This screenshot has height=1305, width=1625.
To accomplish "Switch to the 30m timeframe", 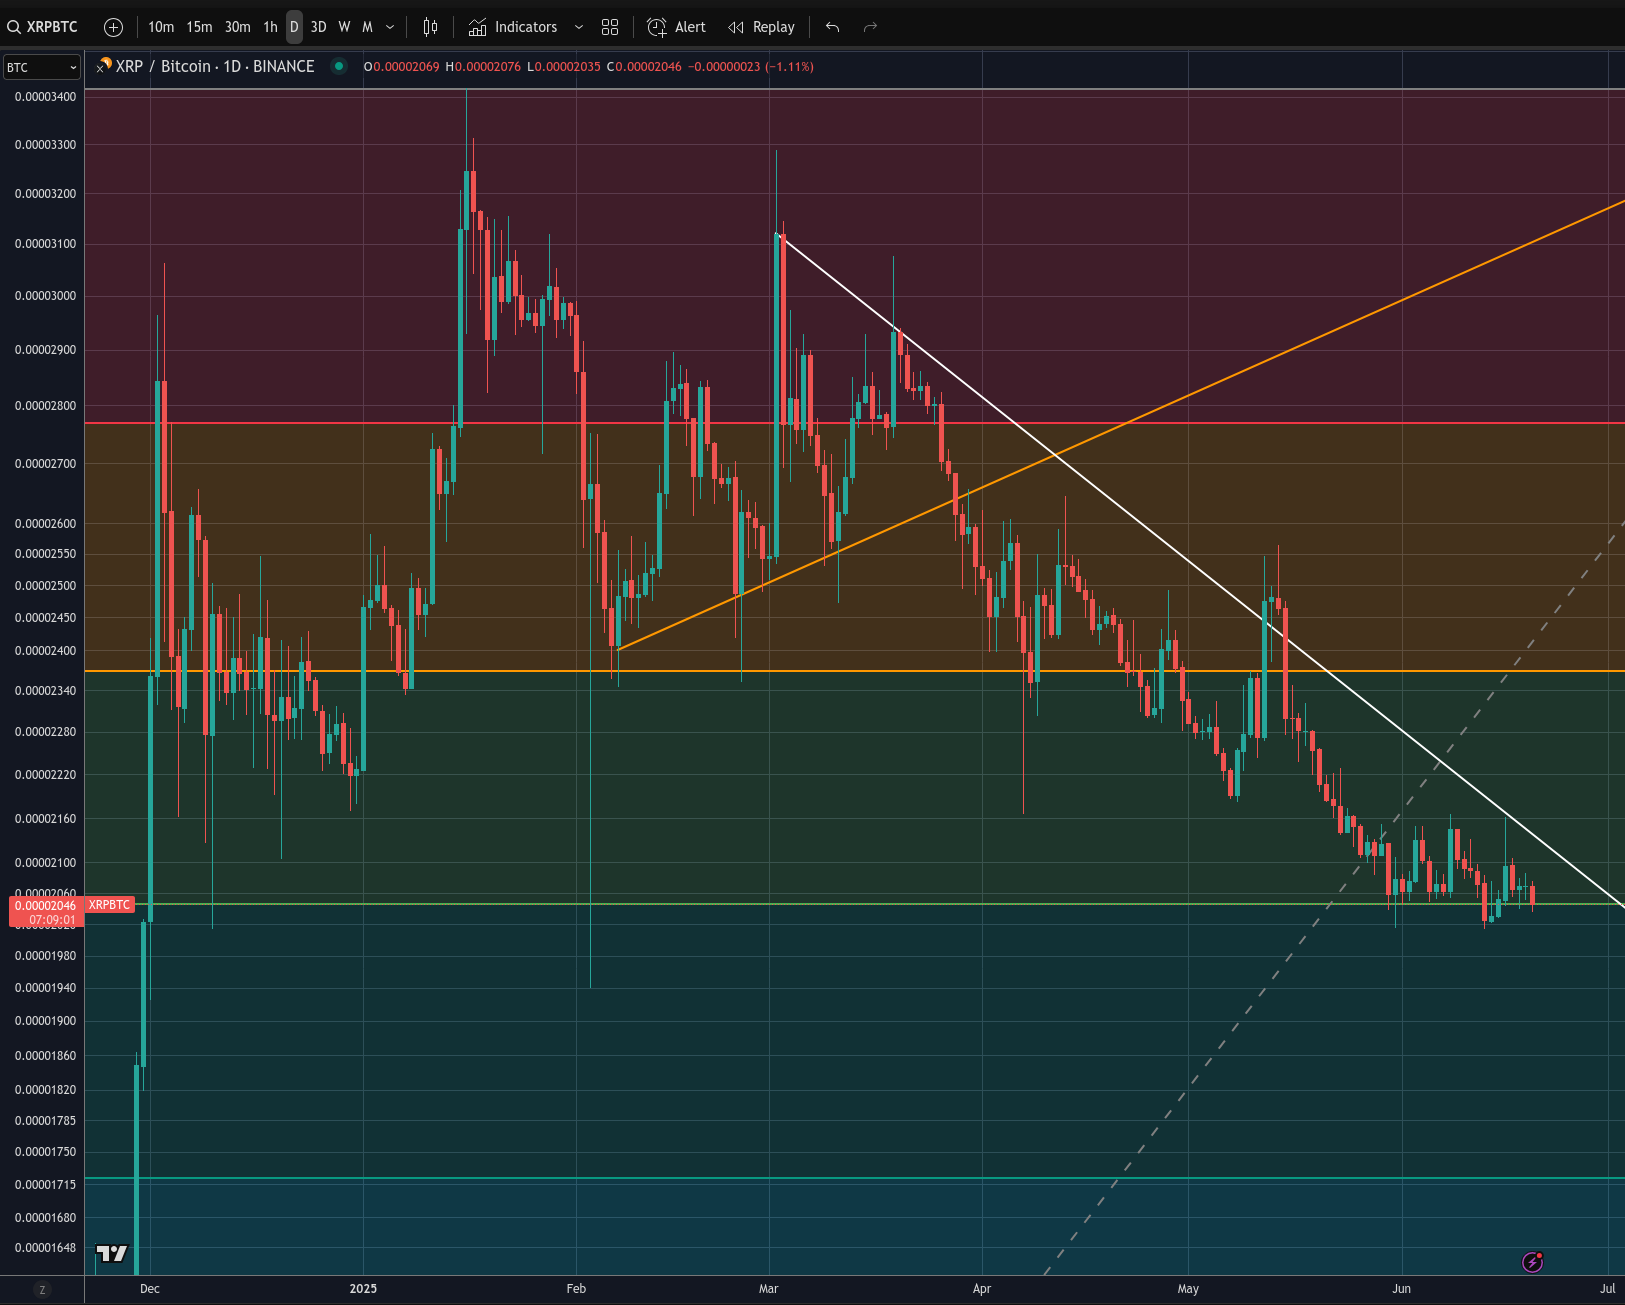I will (237, 27).
